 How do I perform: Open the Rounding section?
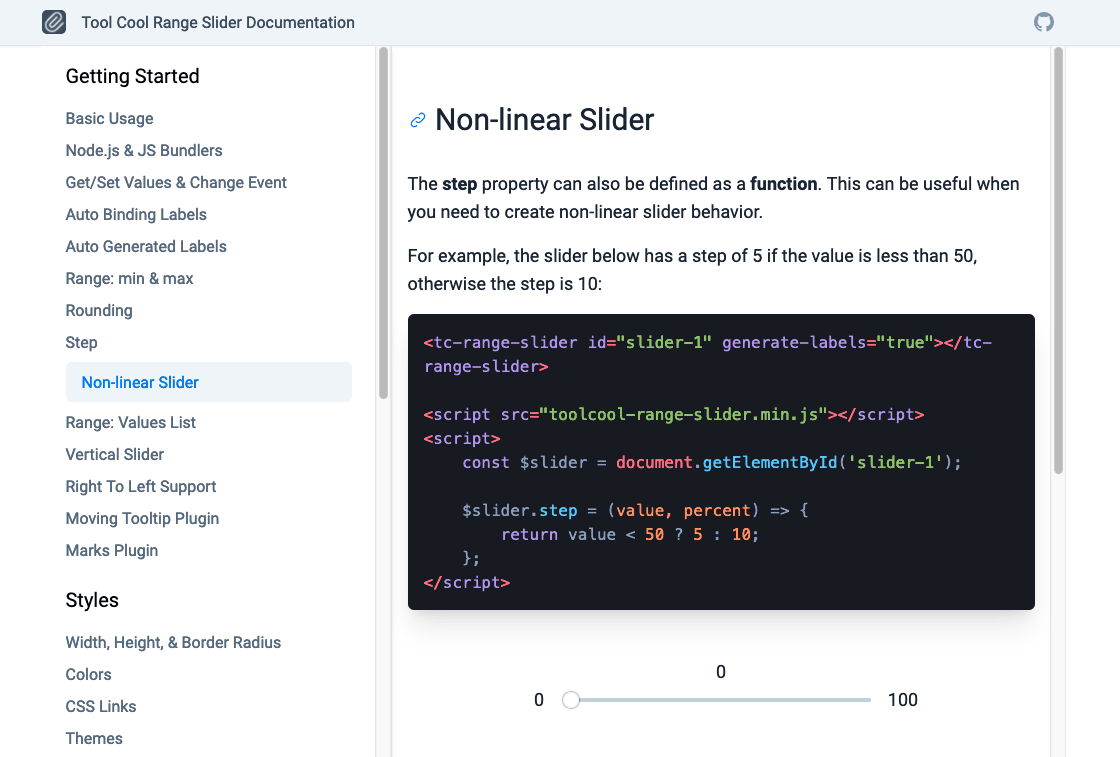point(99,310)
